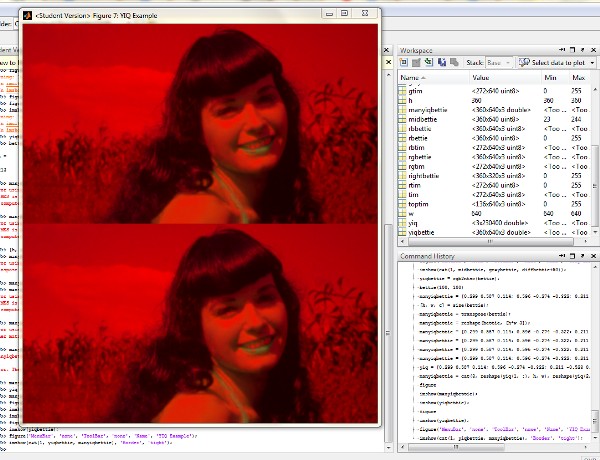
Task: Click the Open variable icon in Workspace toolbar
Action: pos(416,62)
